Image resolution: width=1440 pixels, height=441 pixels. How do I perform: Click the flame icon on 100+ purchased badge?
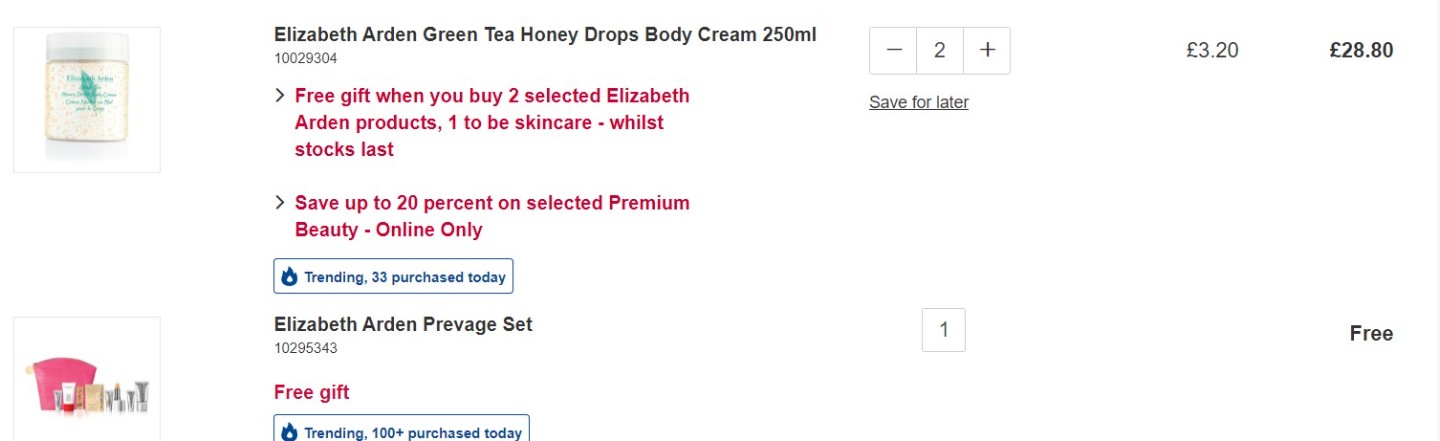pos(290,432)
